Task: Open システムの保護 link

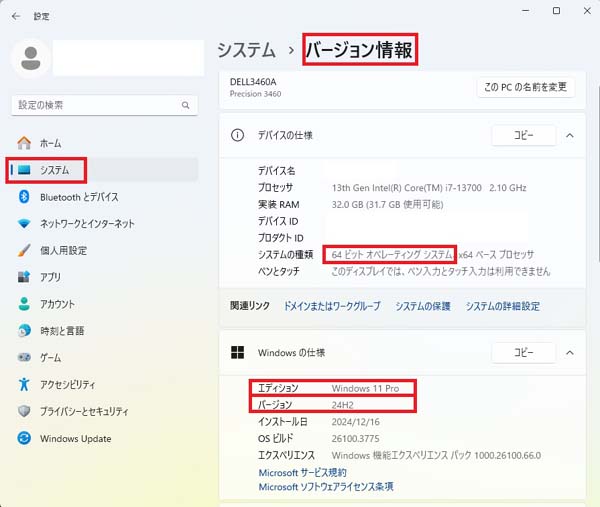Action: point(423,306)
